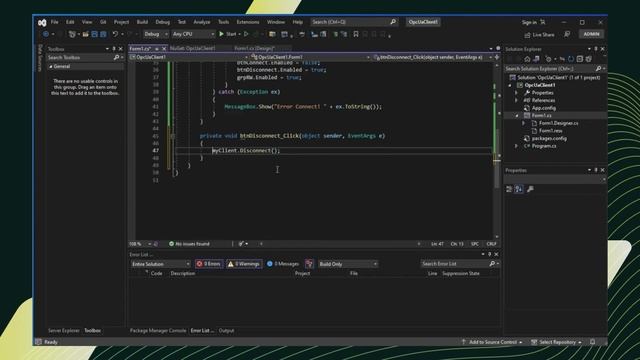Toggle Alphabetical sort in Properties panel
The height and width of the screenshot is (360, 640).
[x=518, y=189]
